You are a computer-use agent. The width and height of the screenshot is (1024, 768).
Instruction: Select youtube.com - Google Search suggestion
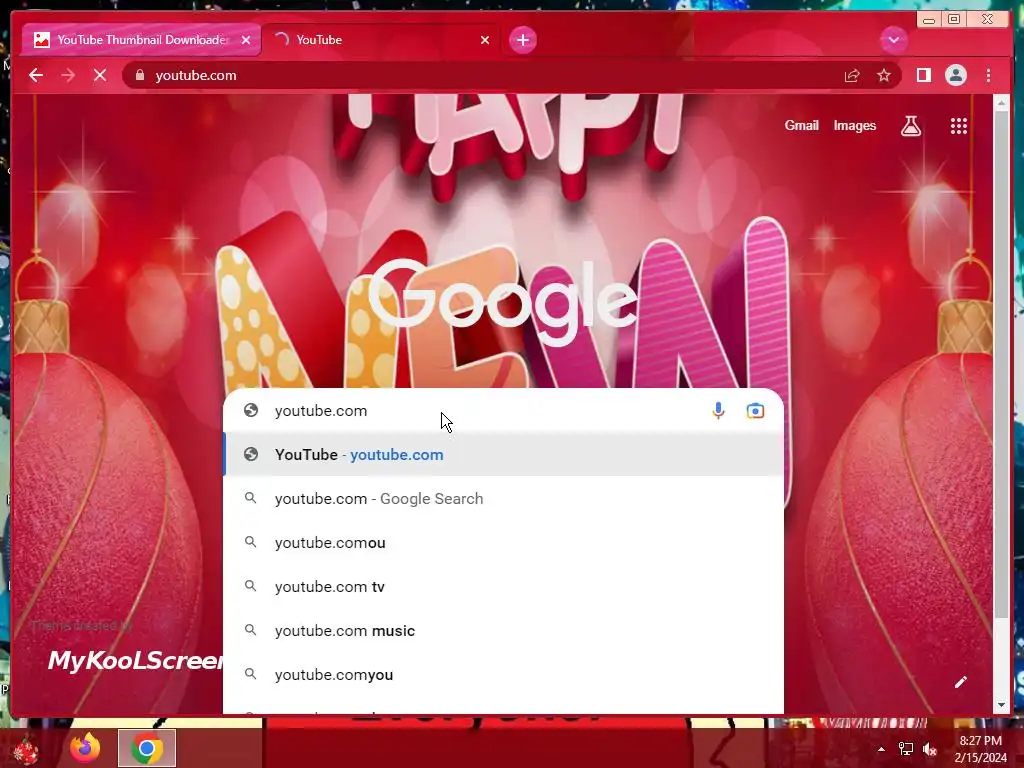pyautogui.click(x=503, y=498)
